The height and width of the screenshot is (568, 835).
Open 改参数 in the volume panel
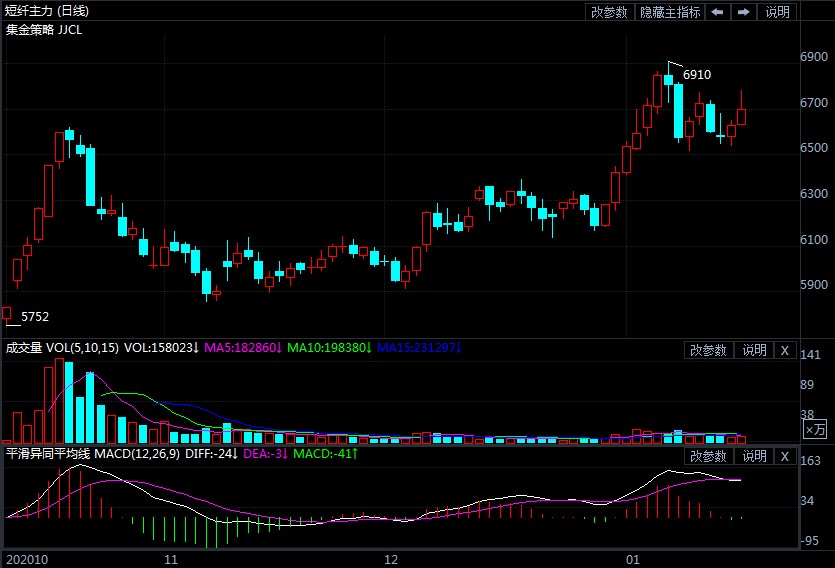(708, 350)
